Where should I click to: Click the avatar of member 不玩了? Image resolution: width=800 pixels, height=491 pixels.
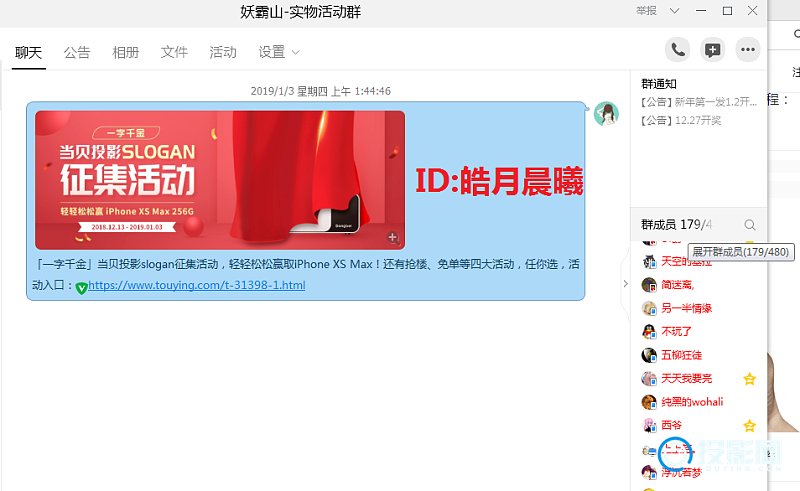coord(649,332)
